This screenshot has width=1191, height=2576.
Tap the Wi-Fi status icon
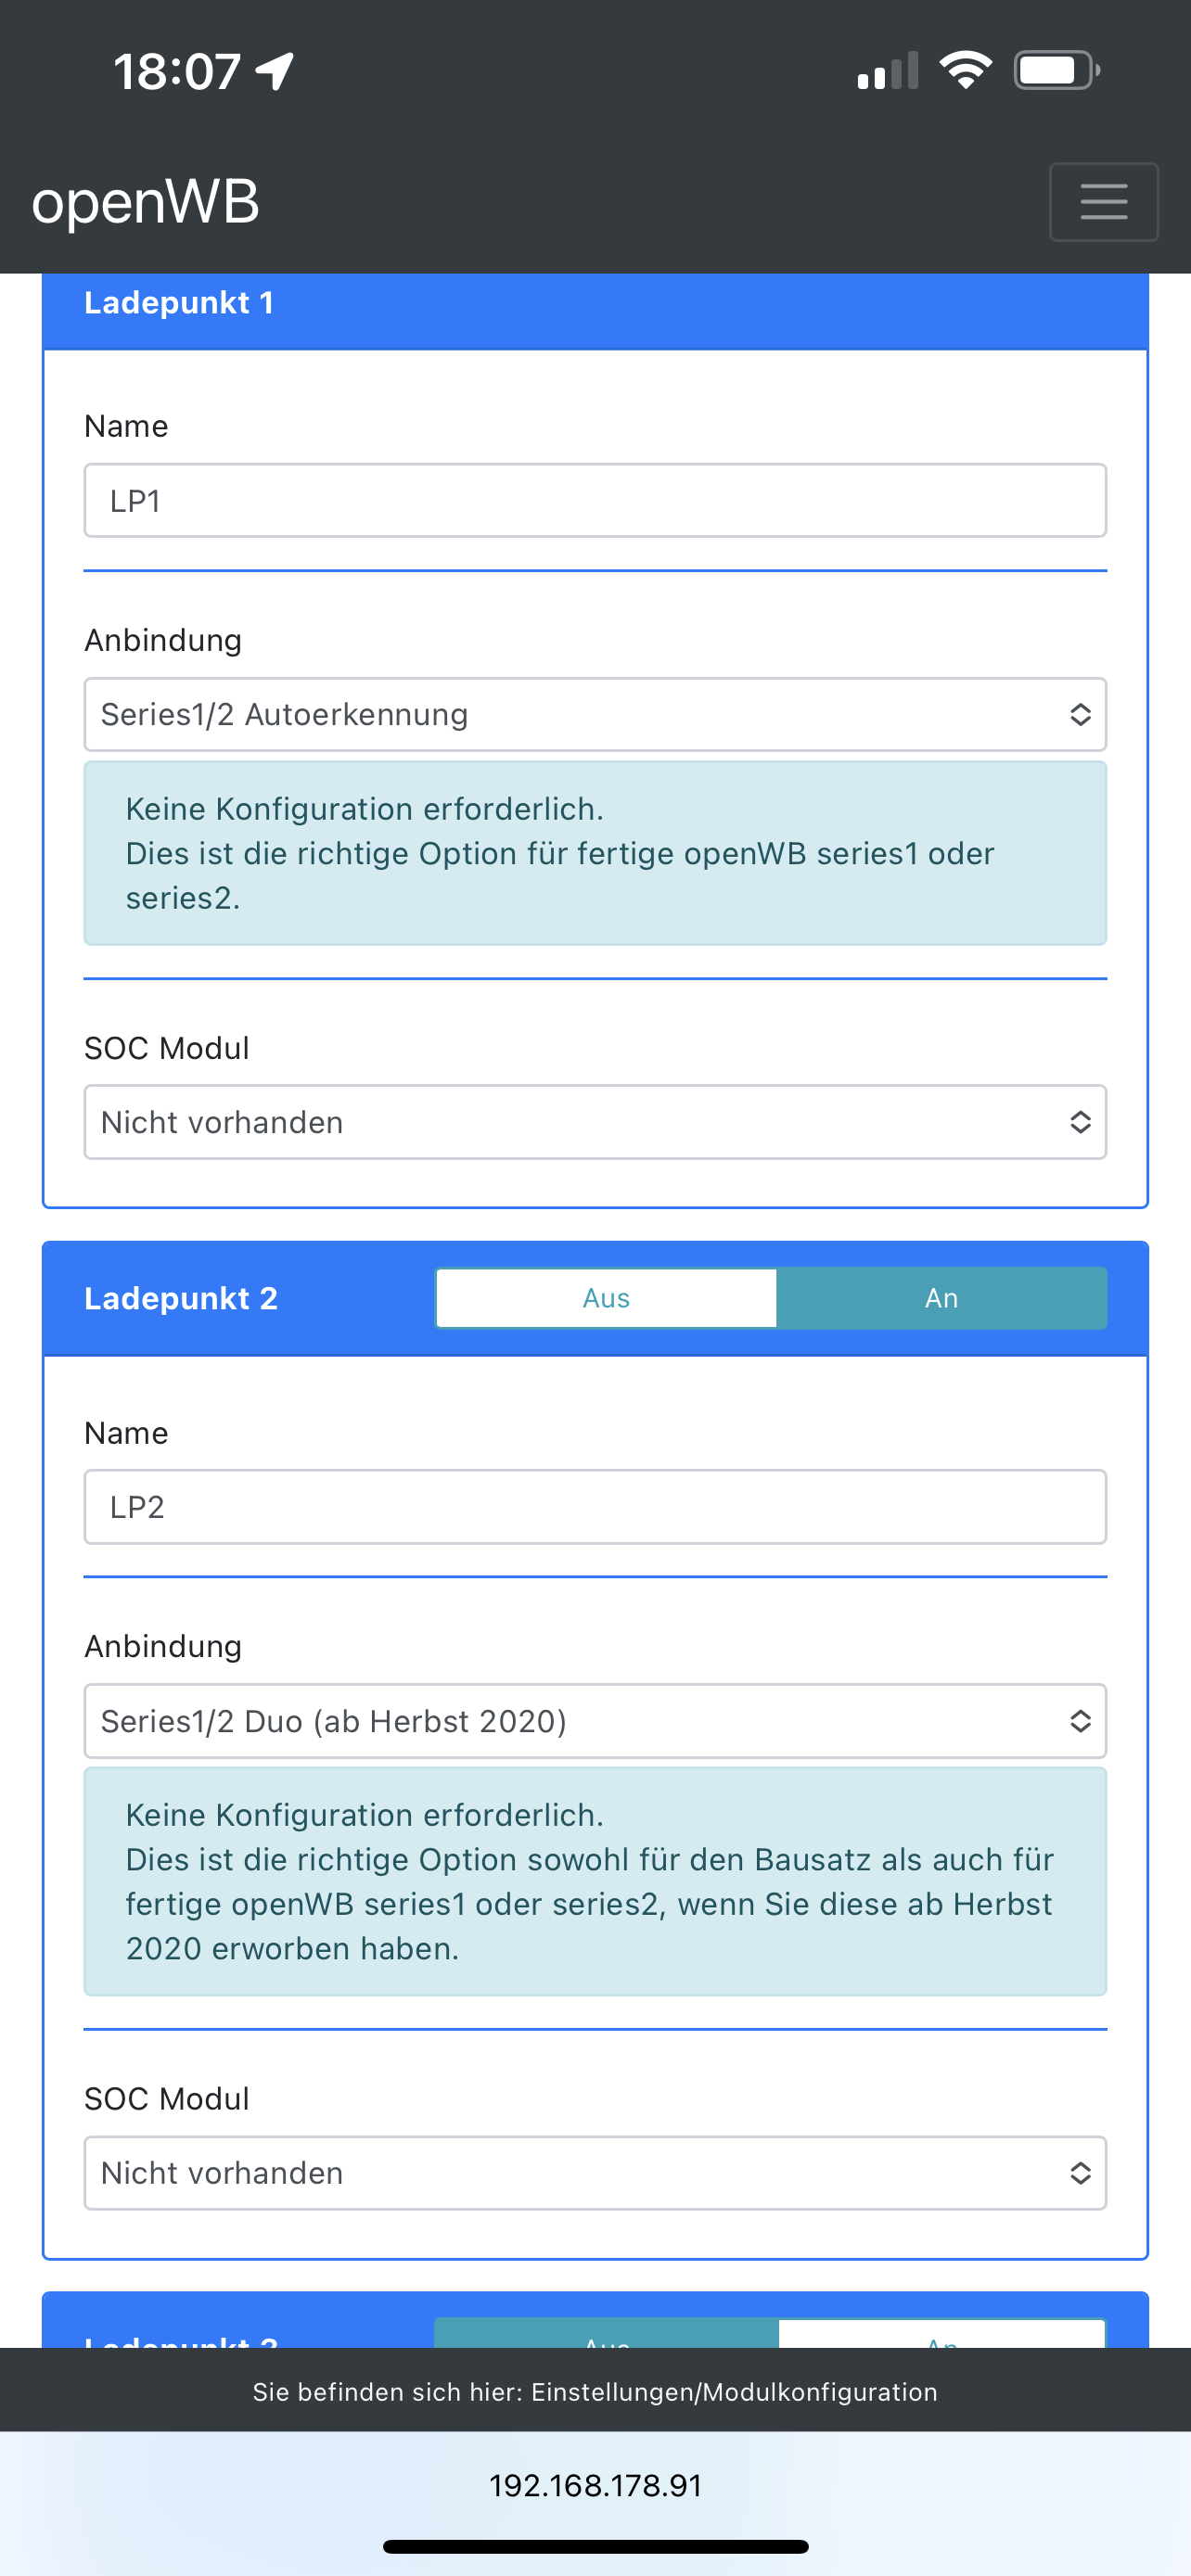click(x=965, y=71)
